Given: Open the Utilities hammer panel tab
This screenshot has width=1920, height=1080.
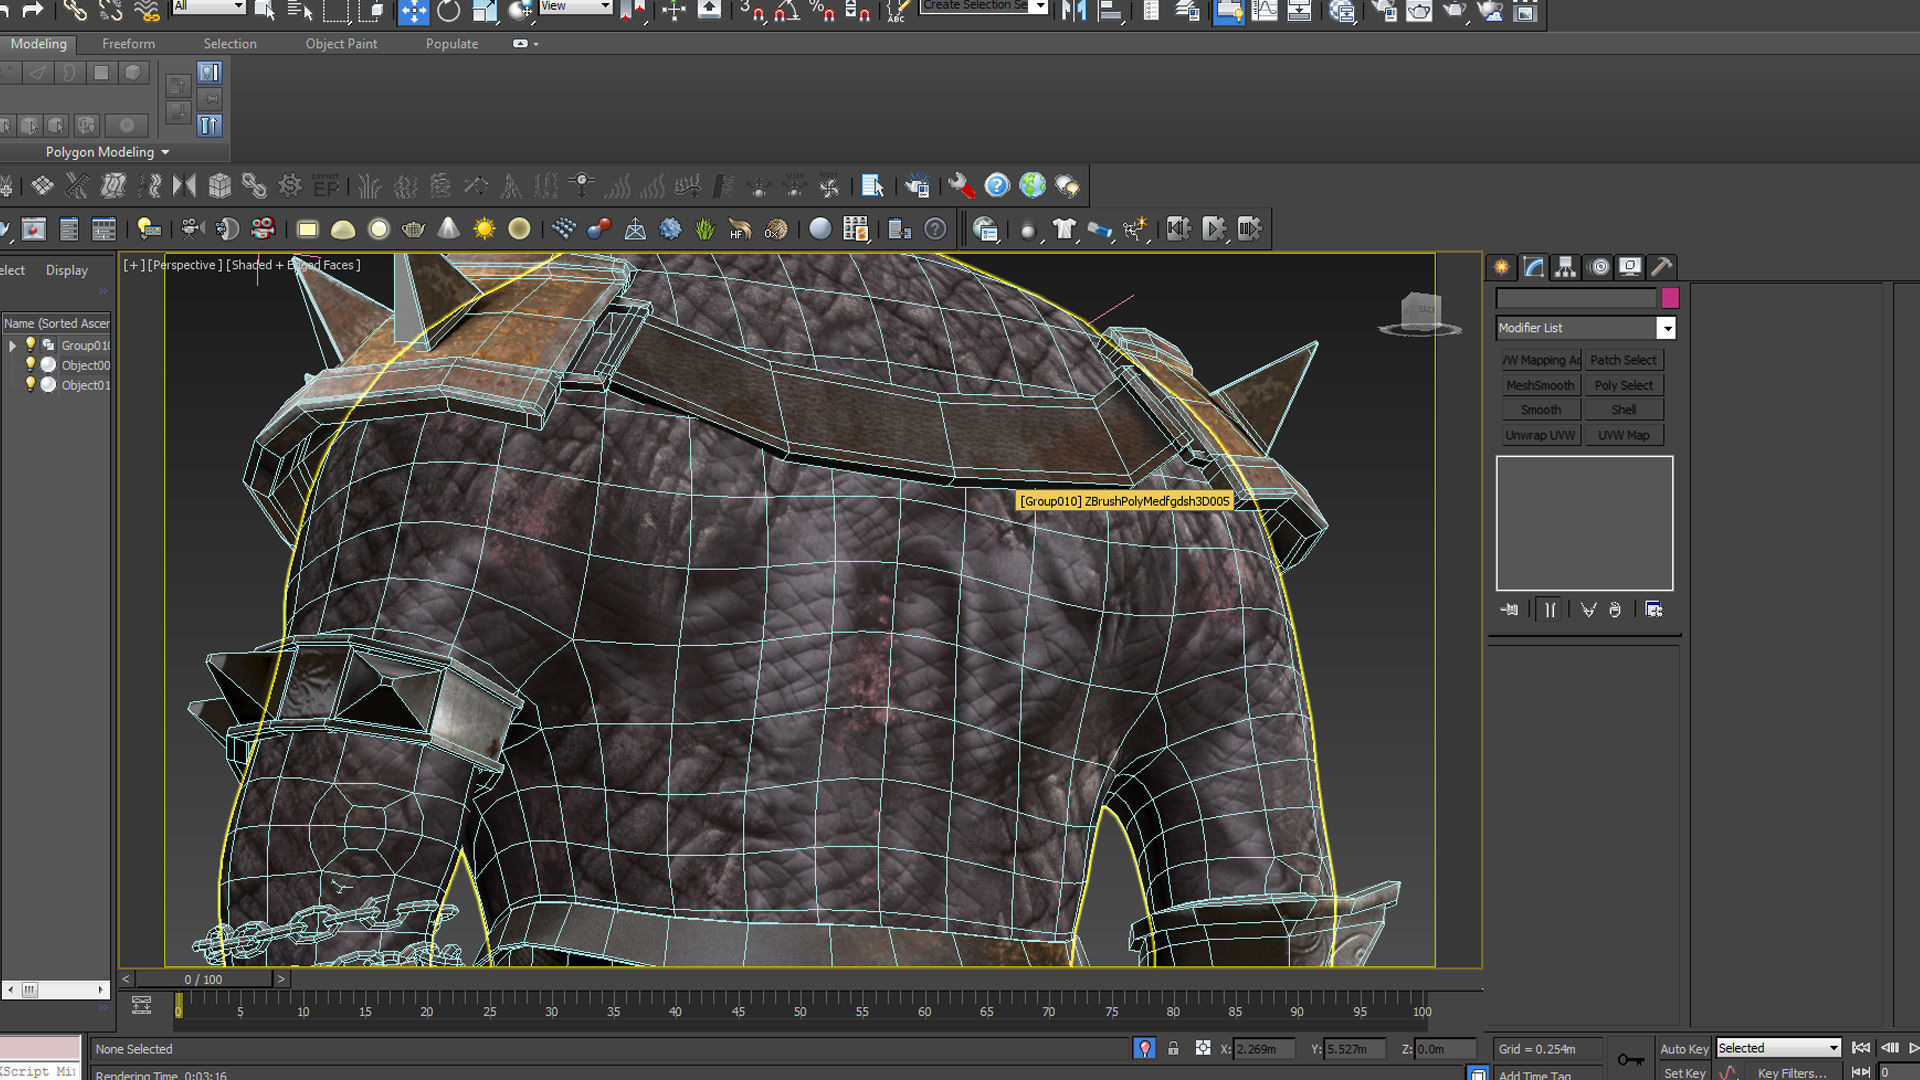Looking at the screenshot, I should [1661, 267].
